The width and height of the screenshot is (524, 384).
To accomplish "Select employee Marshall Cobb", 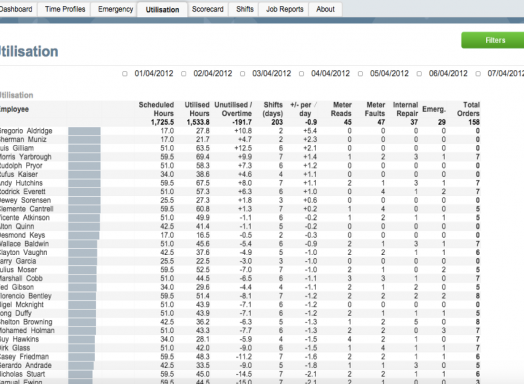I will click(x=21, y=278).
